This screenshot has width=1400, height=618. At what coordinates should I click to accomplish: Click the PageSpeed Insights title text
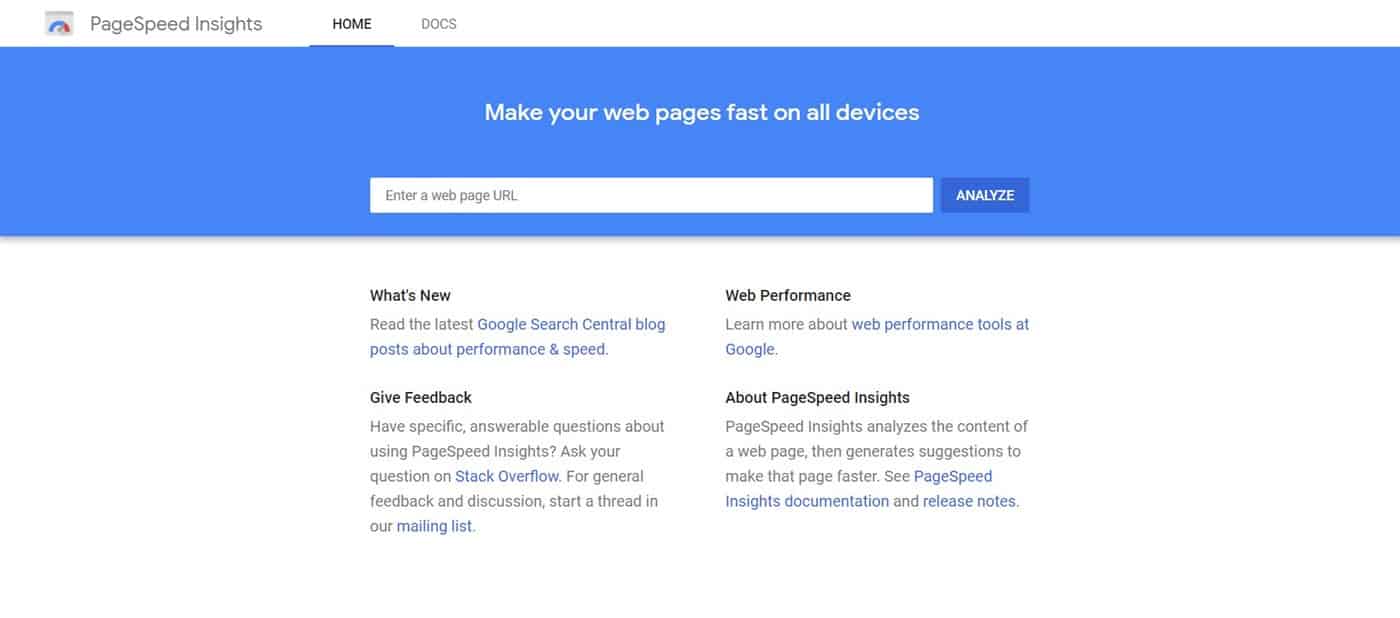point(175,22)
